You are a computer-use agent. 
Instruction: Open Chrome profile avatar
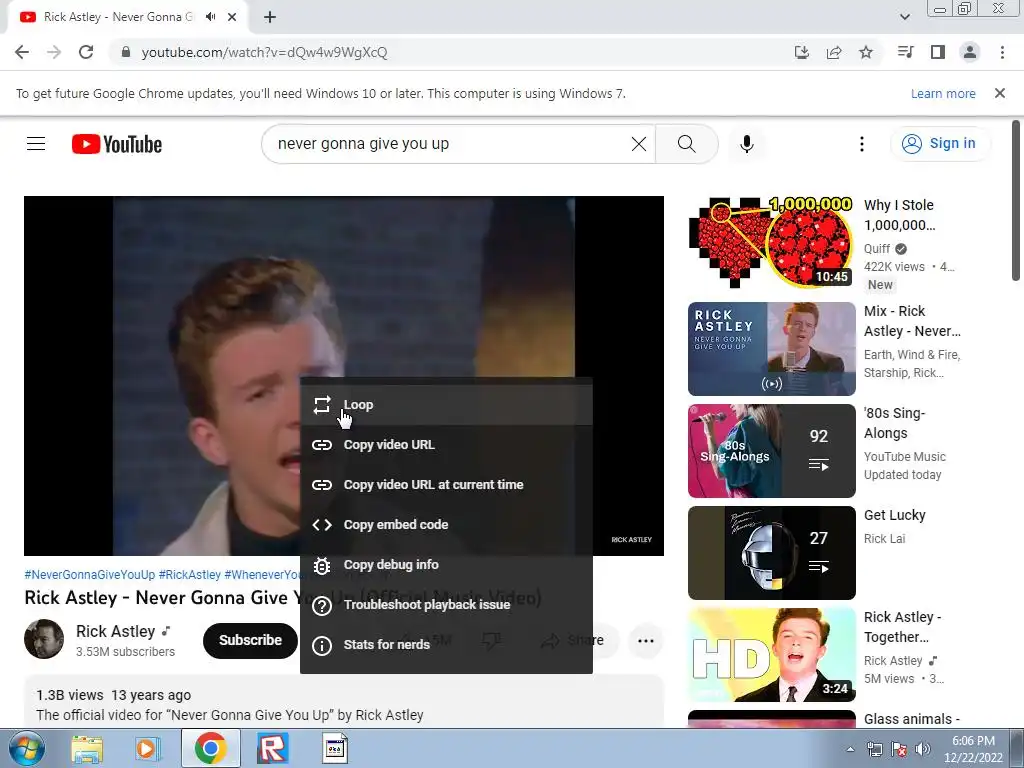pyautogui.click(x=970, y=52)
